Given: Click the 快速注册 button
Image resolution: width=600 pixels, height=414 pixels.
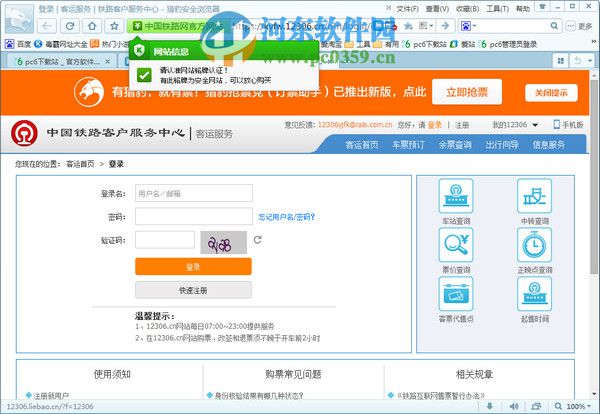Looking at the screenshot, I should pyautogui.click(x=193, y=290).
